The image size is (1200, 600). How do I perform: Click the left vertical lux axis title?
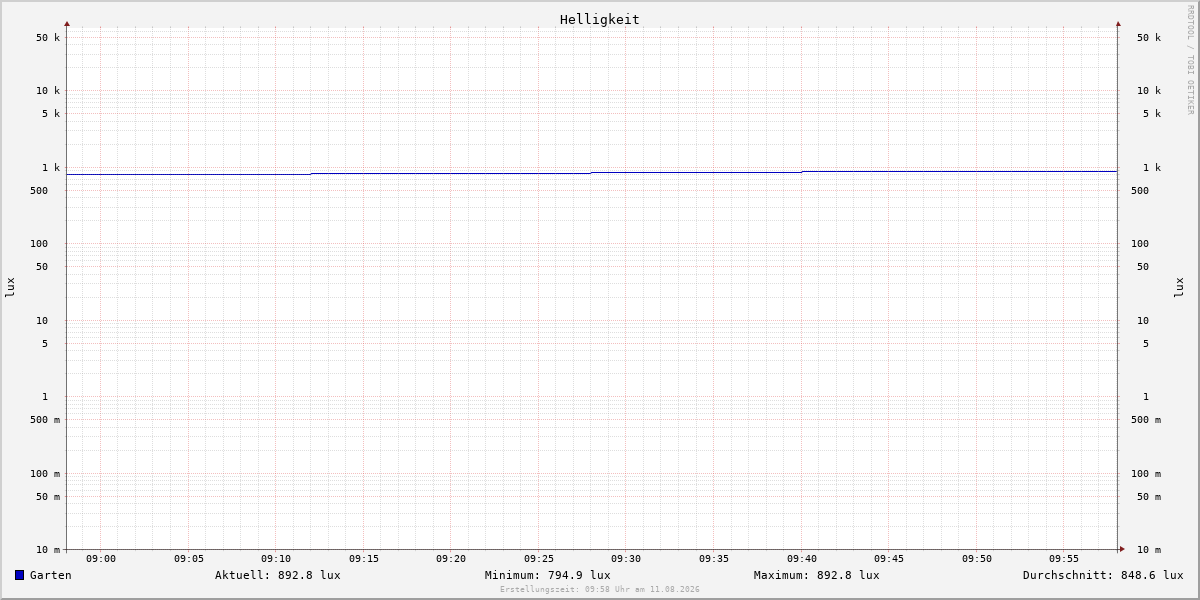point(10,287)
